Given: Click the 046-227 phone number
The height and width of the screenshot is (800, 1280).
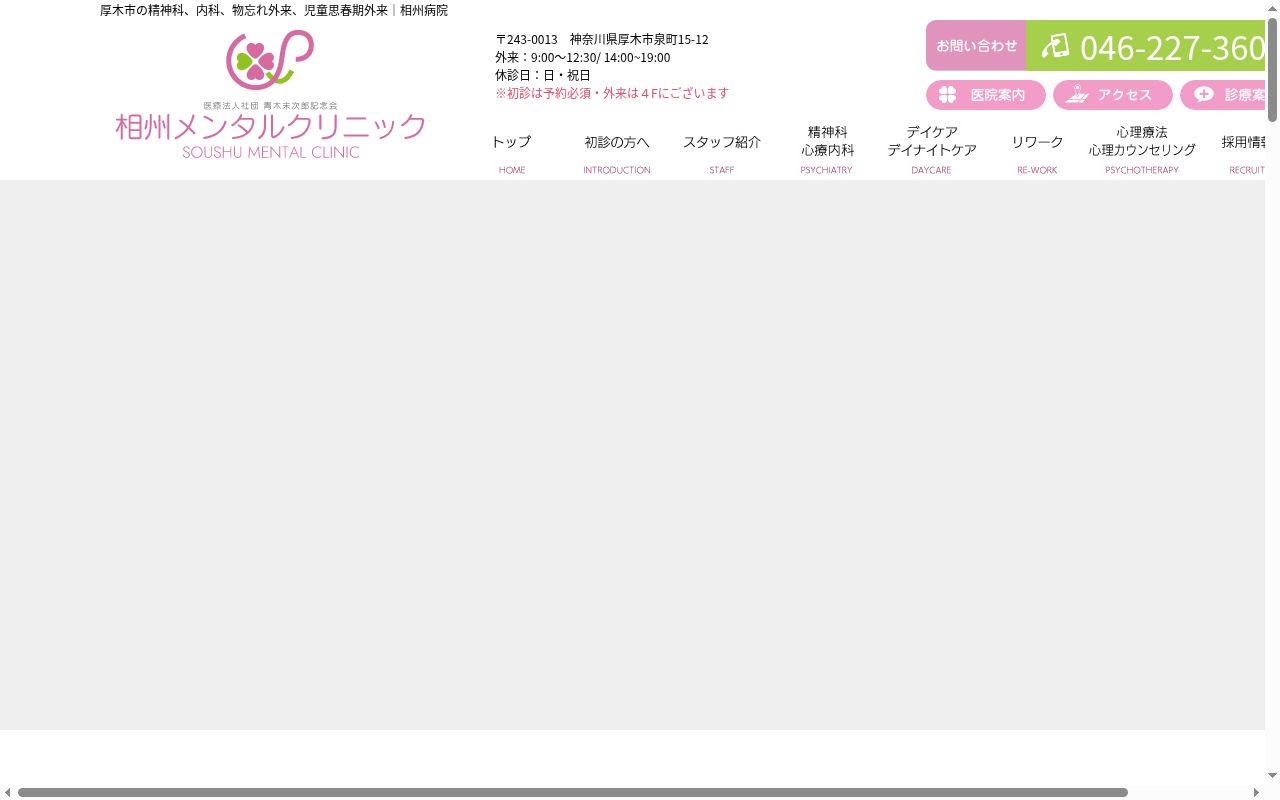Looking at the screenshot, I should point(1172,47).
